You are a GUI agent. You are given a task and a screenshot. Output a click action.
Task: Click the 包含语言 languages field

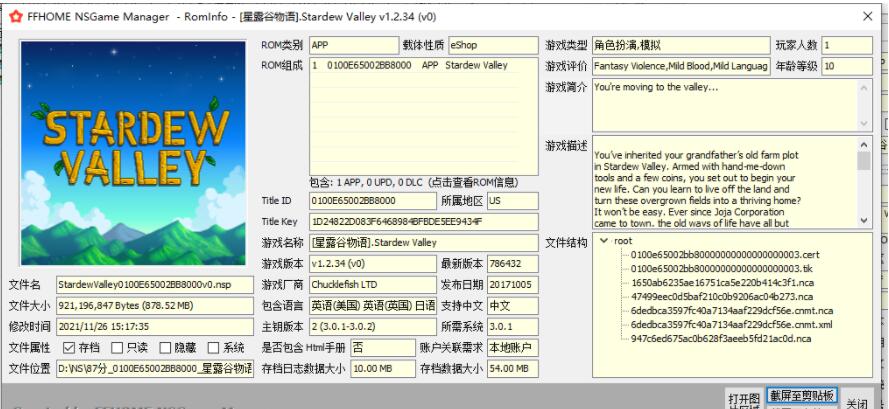(x=373, y=306)
